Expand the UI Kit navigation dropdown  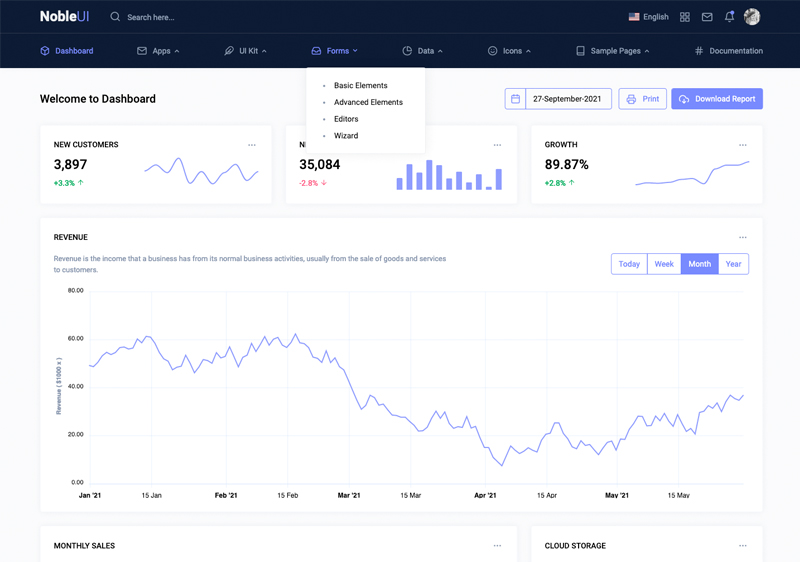246,51
